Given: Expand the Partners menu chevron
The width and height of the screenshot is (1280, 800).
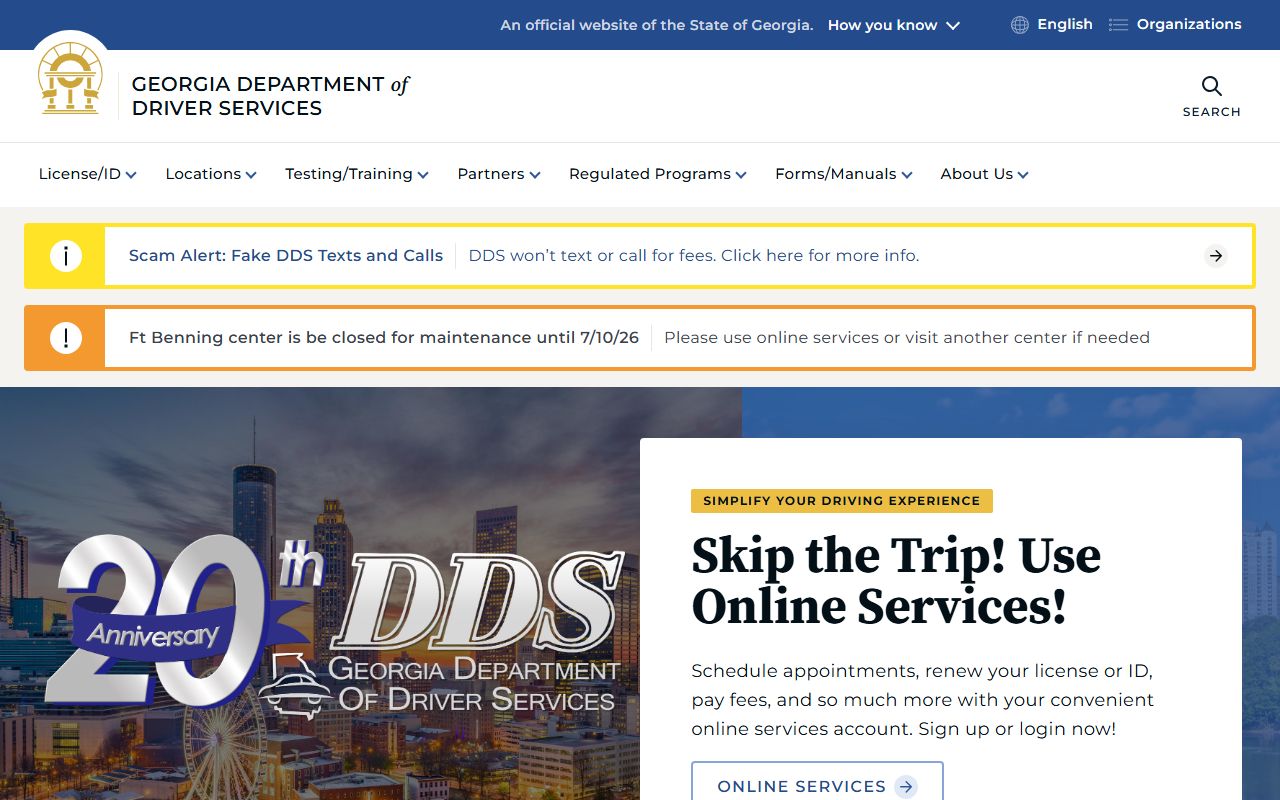Looking at the screenshot, I should point(535,175).
